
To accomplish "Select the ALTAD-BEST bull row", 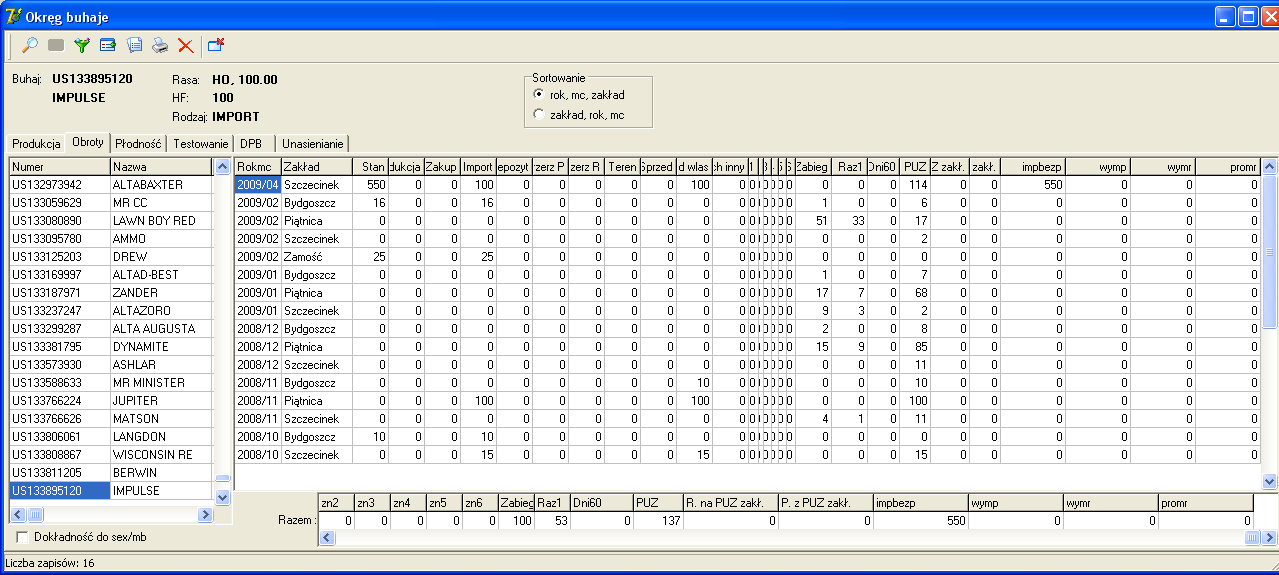I will click(x=112, y=275).
